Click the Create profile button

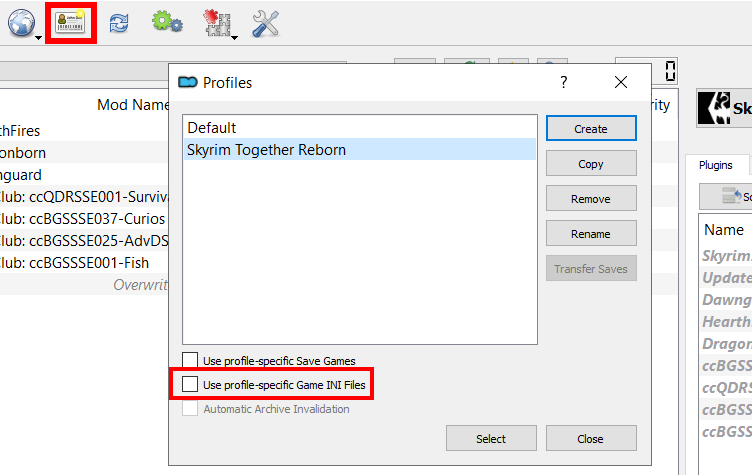click(591, 129)
